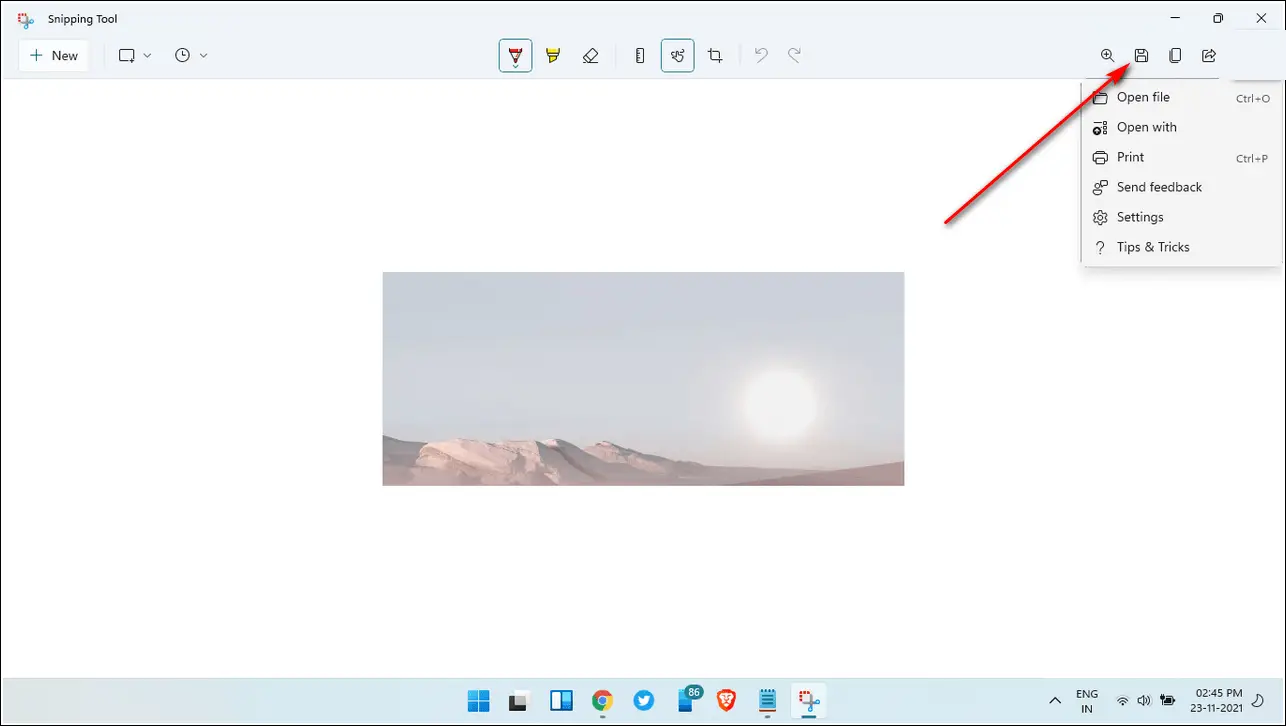Image resolution: width=1286 pixels, height=726 pixels.
Task: Toggle Touch Writing mode
Action: point(677,56)
